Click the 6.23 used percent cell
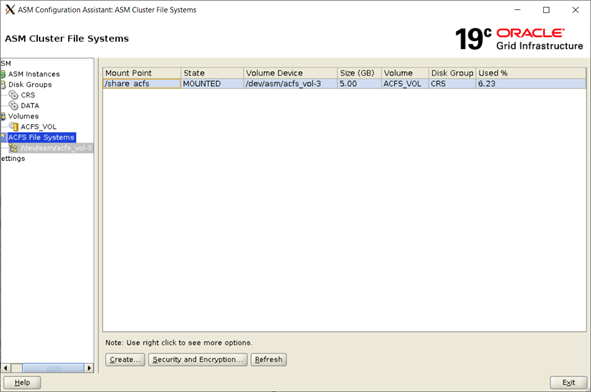Image resolution: width=591 pixels, height=392 pixels. pyautogui.click(x=531, y=84)
